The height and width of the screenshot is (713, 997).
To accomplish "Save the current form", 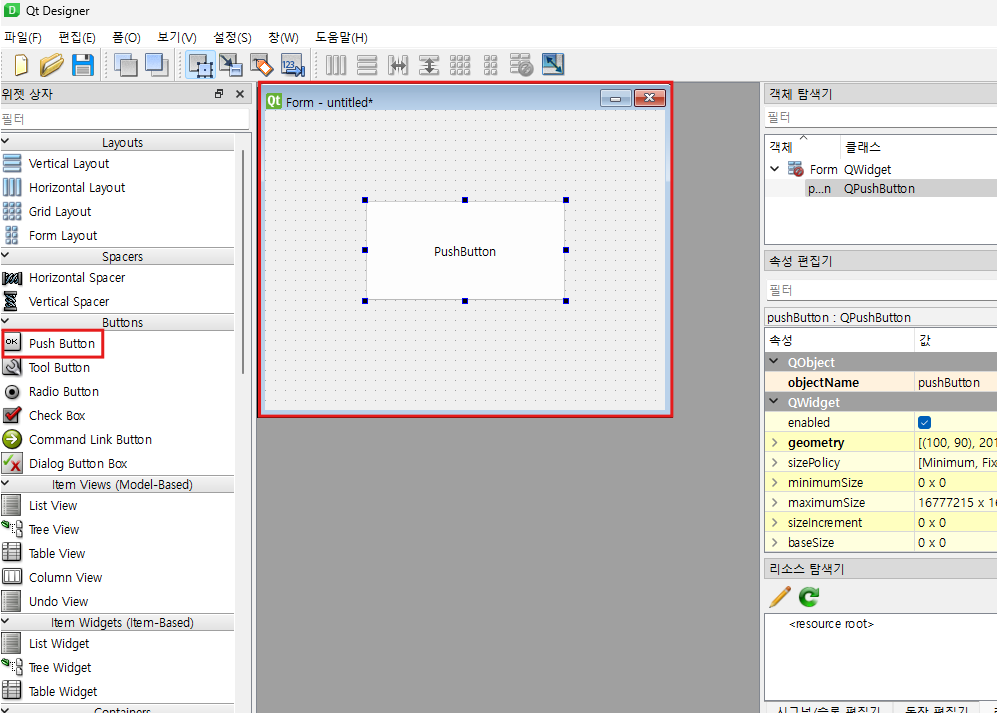I will pos(83,65).
